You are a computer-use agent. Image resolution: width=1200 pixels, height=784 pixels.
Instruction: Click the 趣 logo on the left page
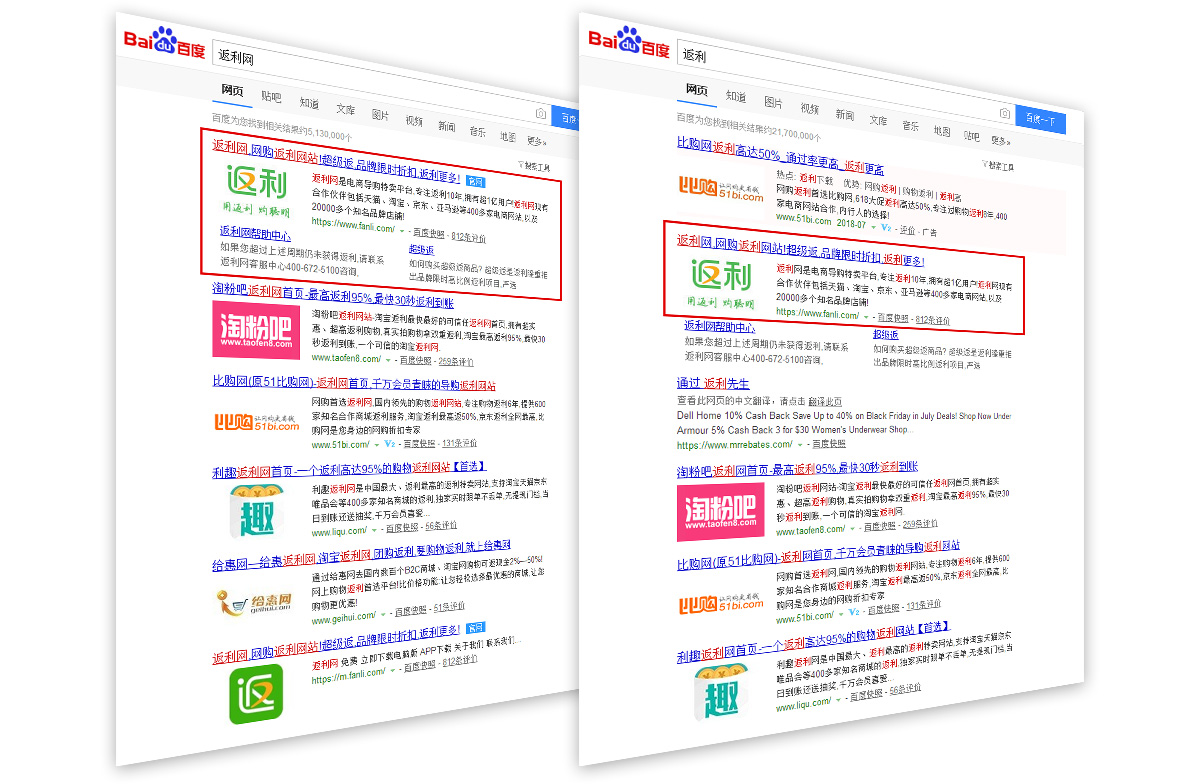(254, 510)
